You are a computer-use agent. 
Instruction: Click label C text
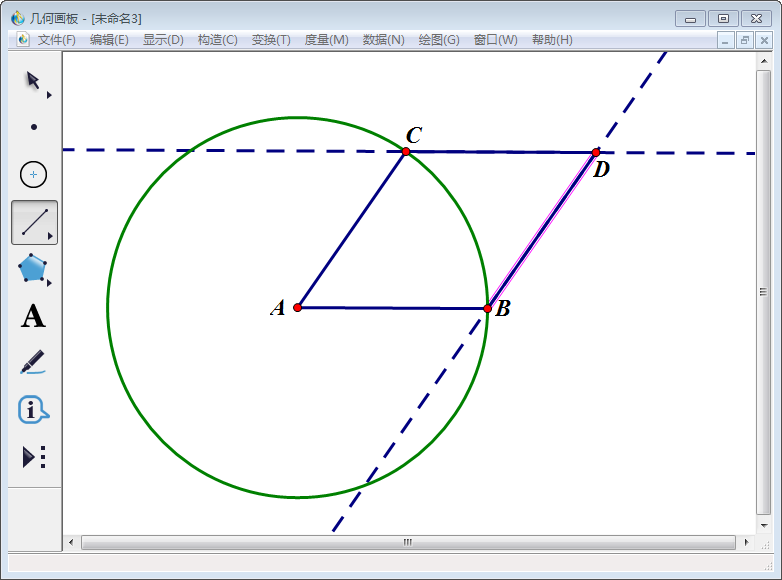click(414, 135)
